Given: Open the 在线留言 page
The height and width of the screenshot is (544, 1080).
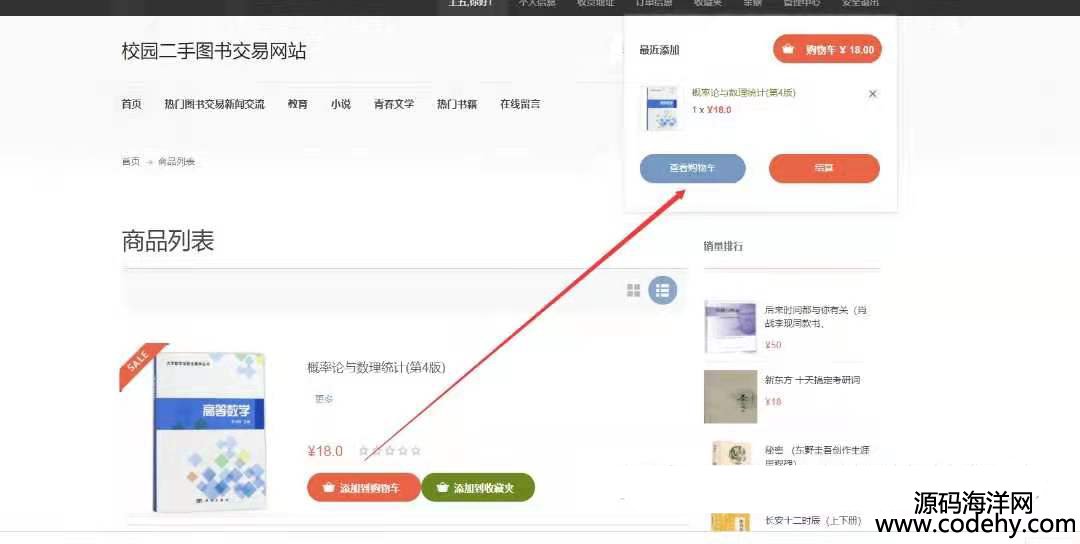Looking at the screenshot, I should (520, 104).
